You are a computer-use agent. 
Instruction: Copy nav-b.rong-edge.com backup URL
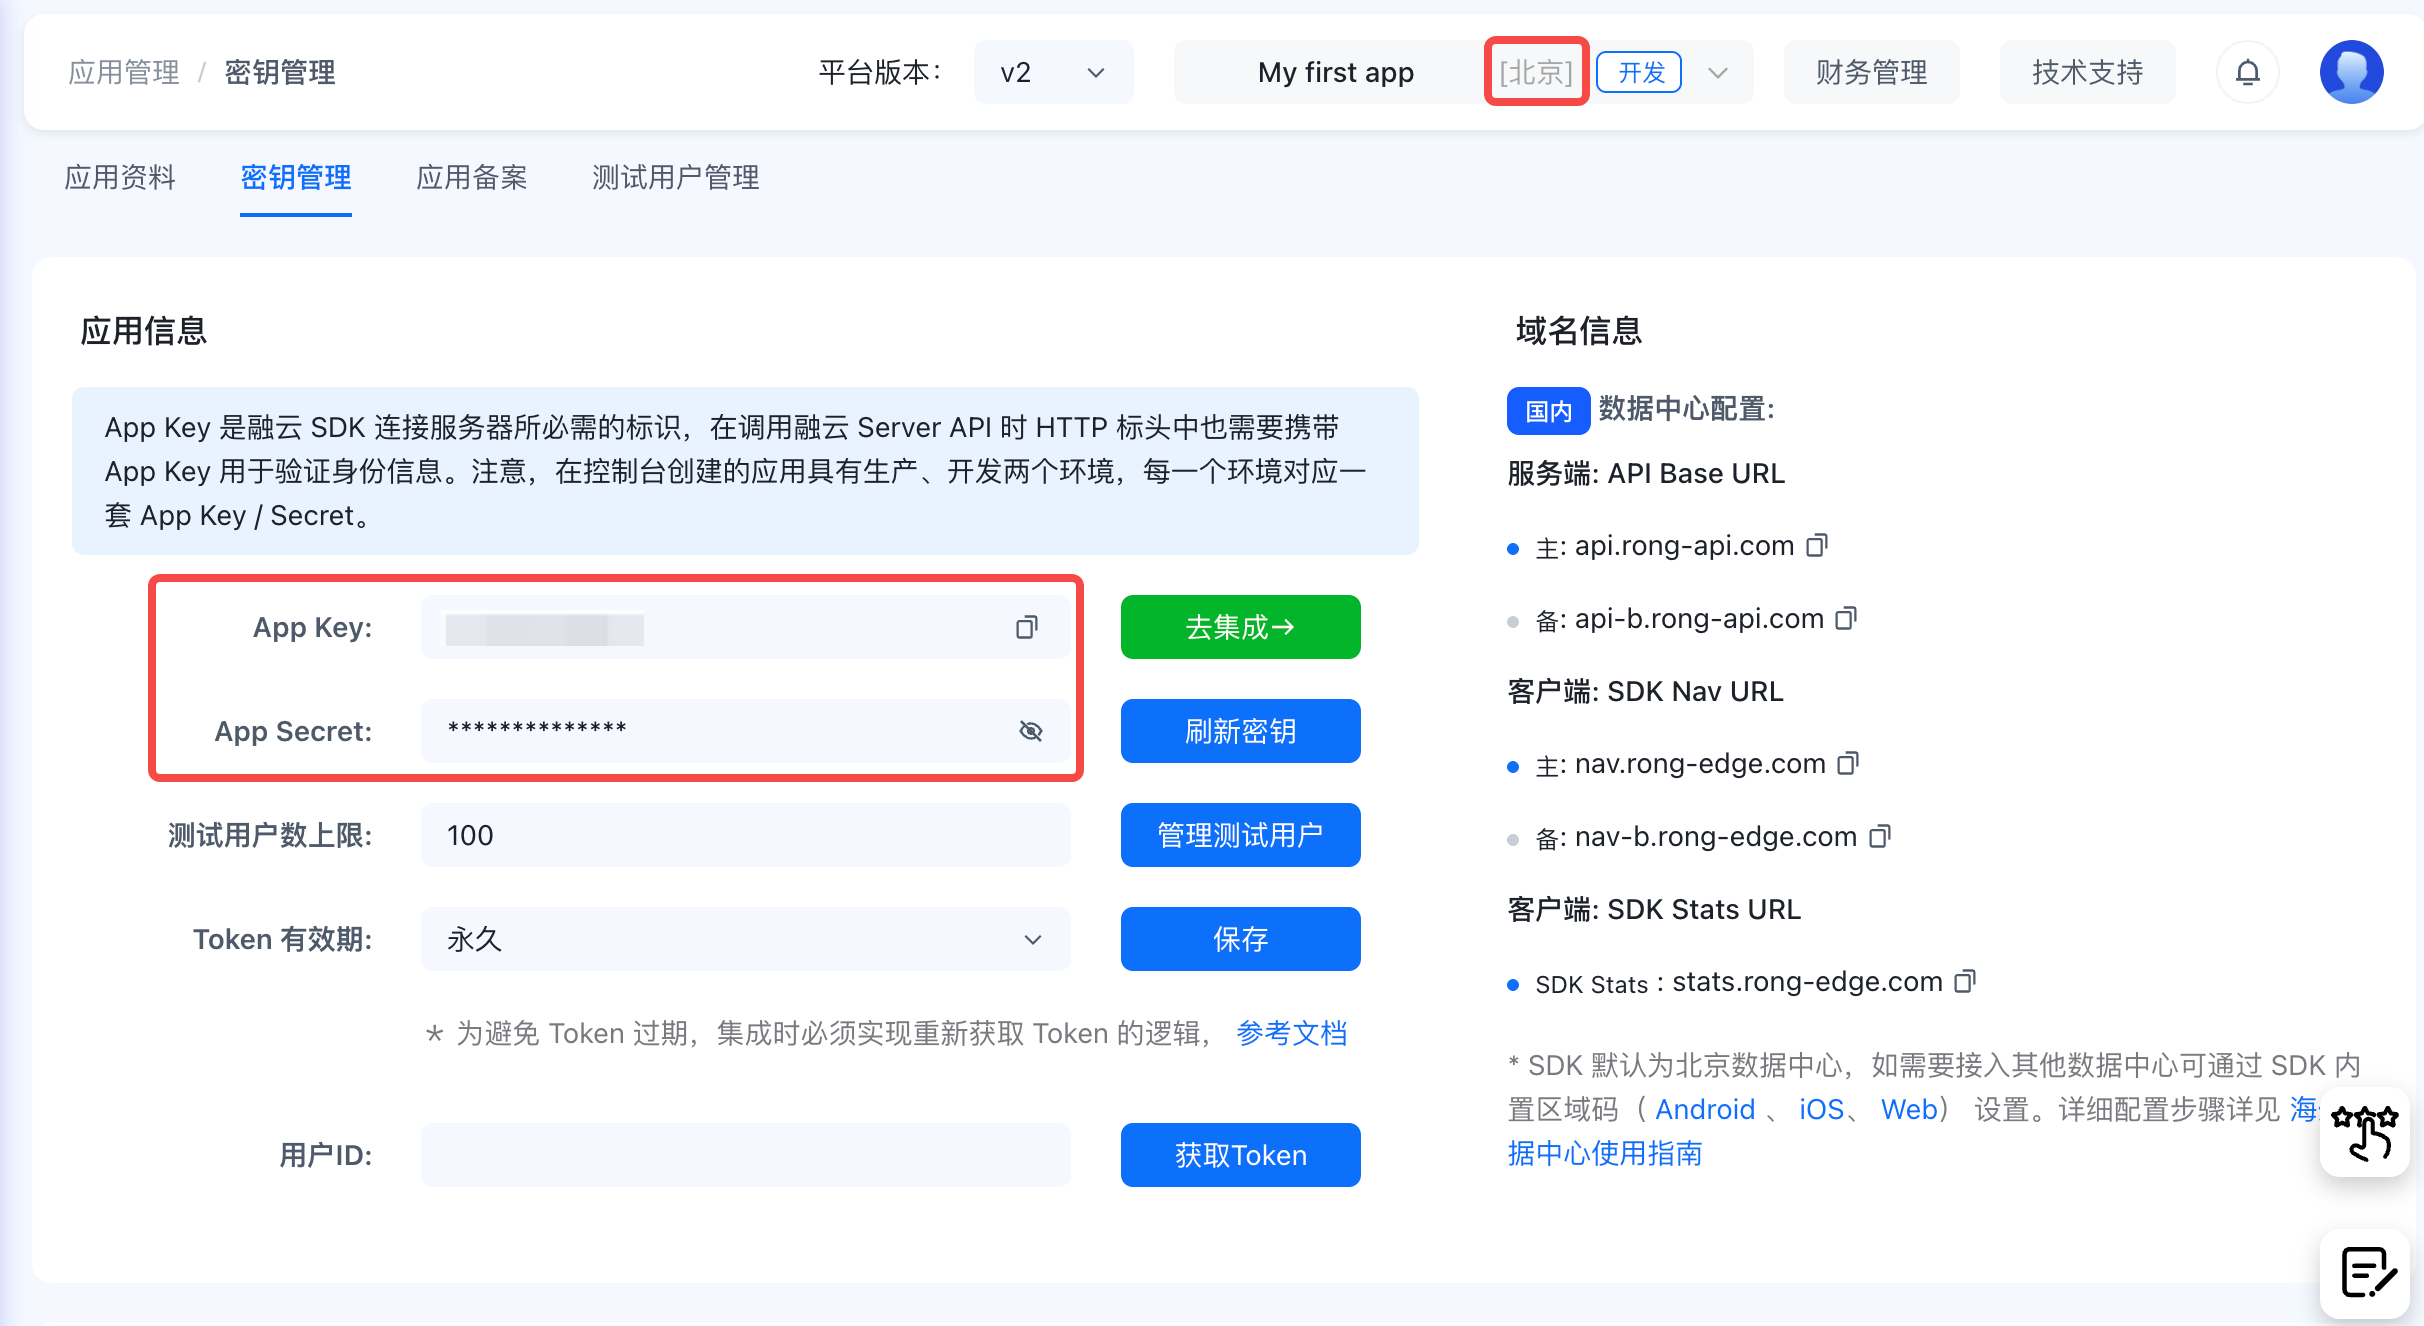point(1880,836)
